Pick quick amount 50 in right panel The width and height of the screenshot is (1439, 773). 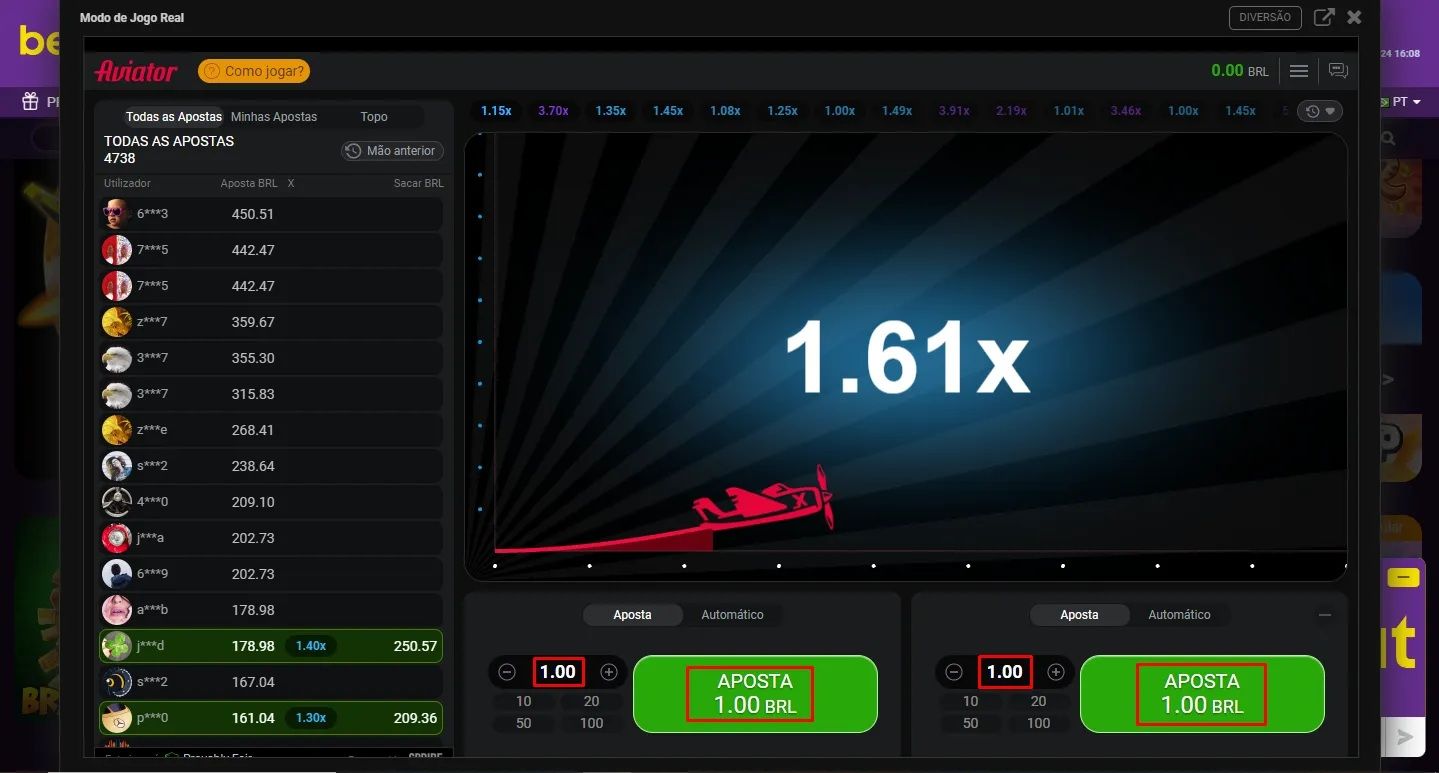970,723
